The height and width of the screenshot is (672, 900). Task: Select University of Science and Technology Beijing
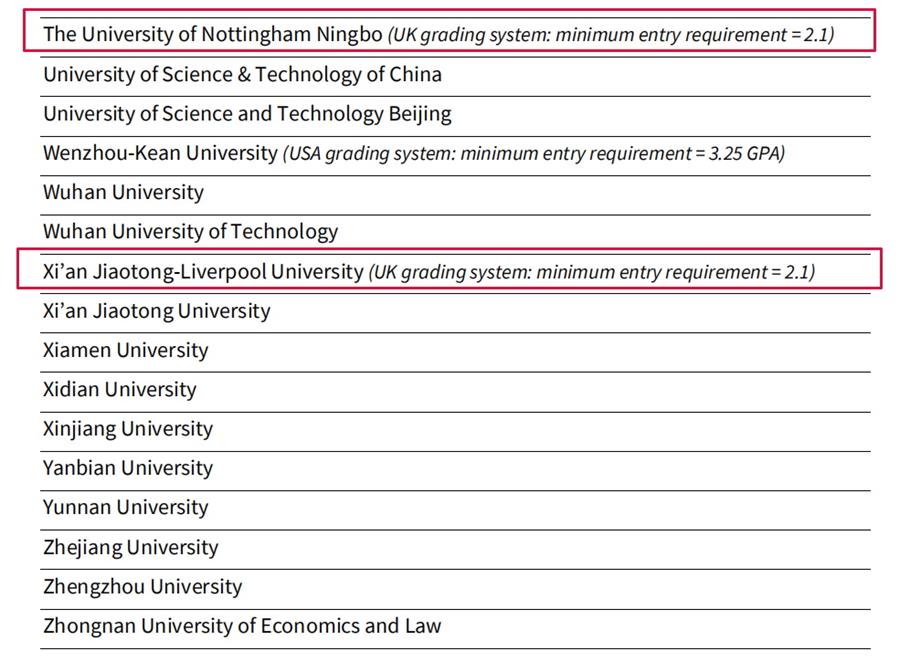(247, 114)
